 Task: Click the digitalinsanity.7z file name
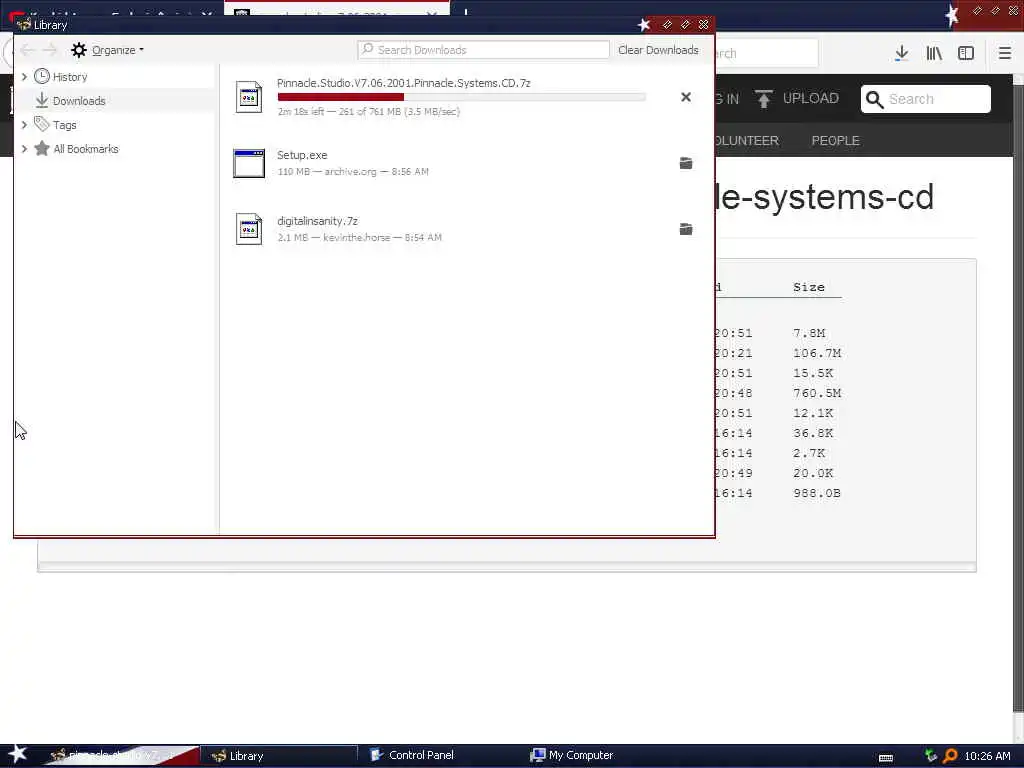click(x=317, y=221)
